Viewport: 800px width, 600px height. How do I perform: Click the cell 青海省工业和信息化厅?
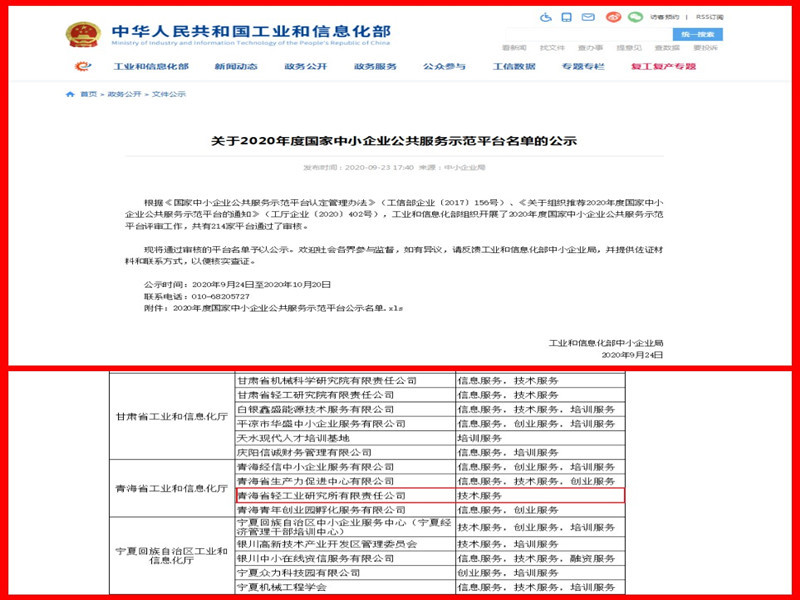point(171,488)
